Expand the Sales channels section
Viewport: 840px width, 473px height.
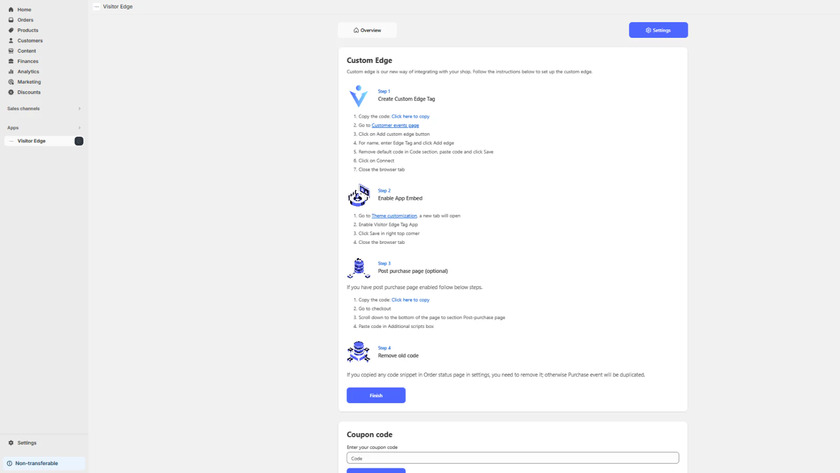(x=79, y=109)
